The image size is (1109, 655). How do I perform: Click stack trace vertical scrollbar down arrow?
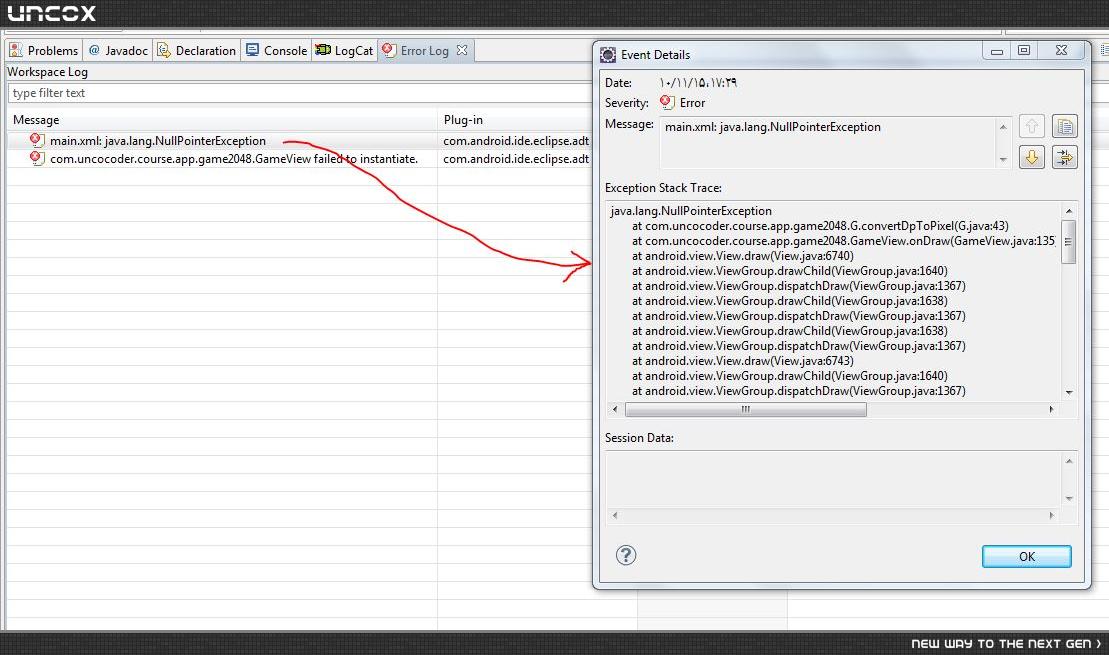tap(1069, 392)
